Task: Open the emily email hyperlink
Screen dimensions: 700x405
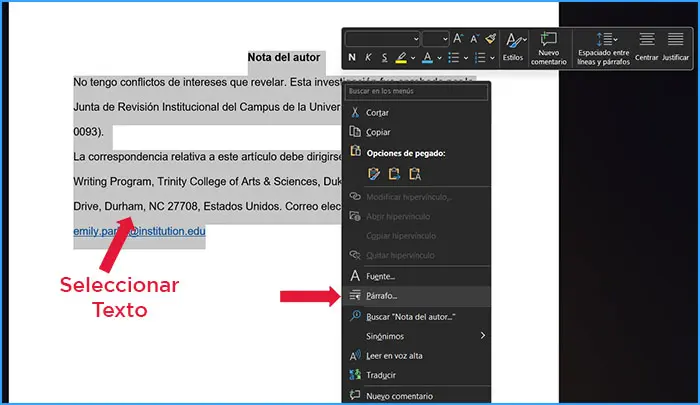Action: 139,231
